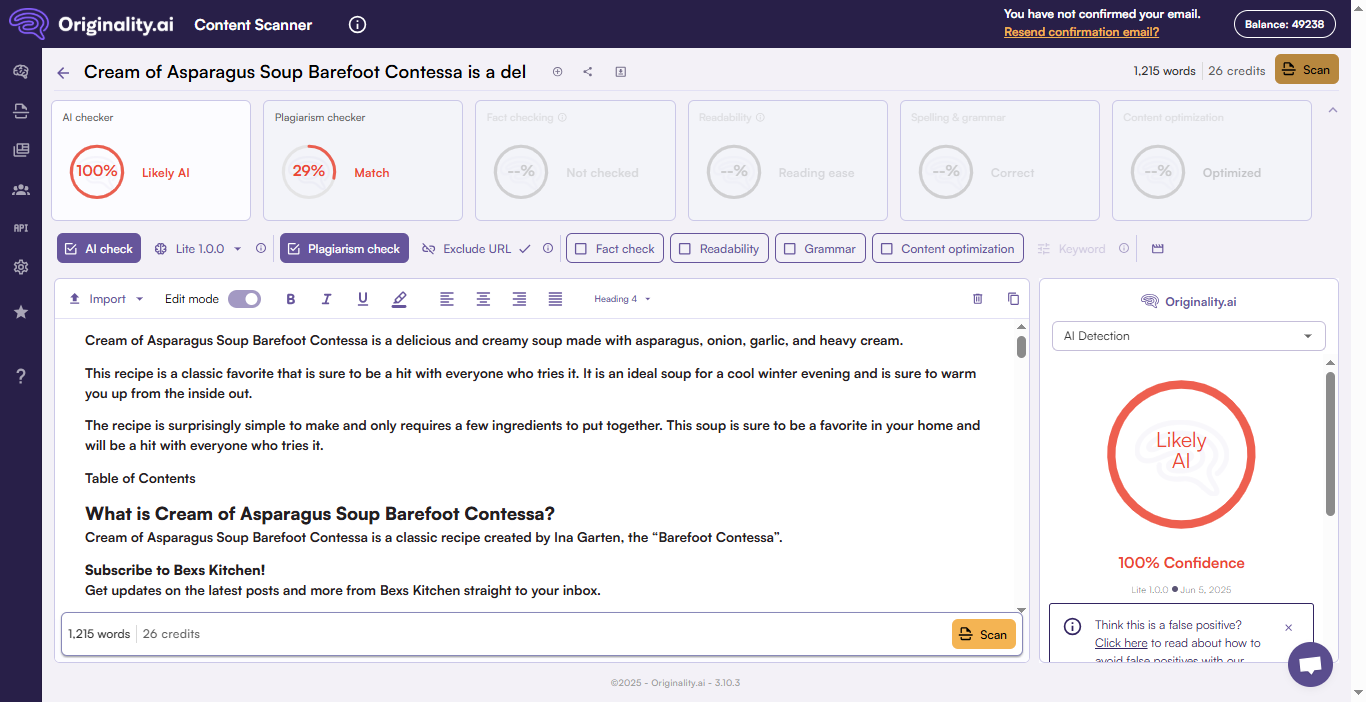1366x702 pixels.
Task: Open the library icon in the left sidebar
Action: [x=20, y=150]
